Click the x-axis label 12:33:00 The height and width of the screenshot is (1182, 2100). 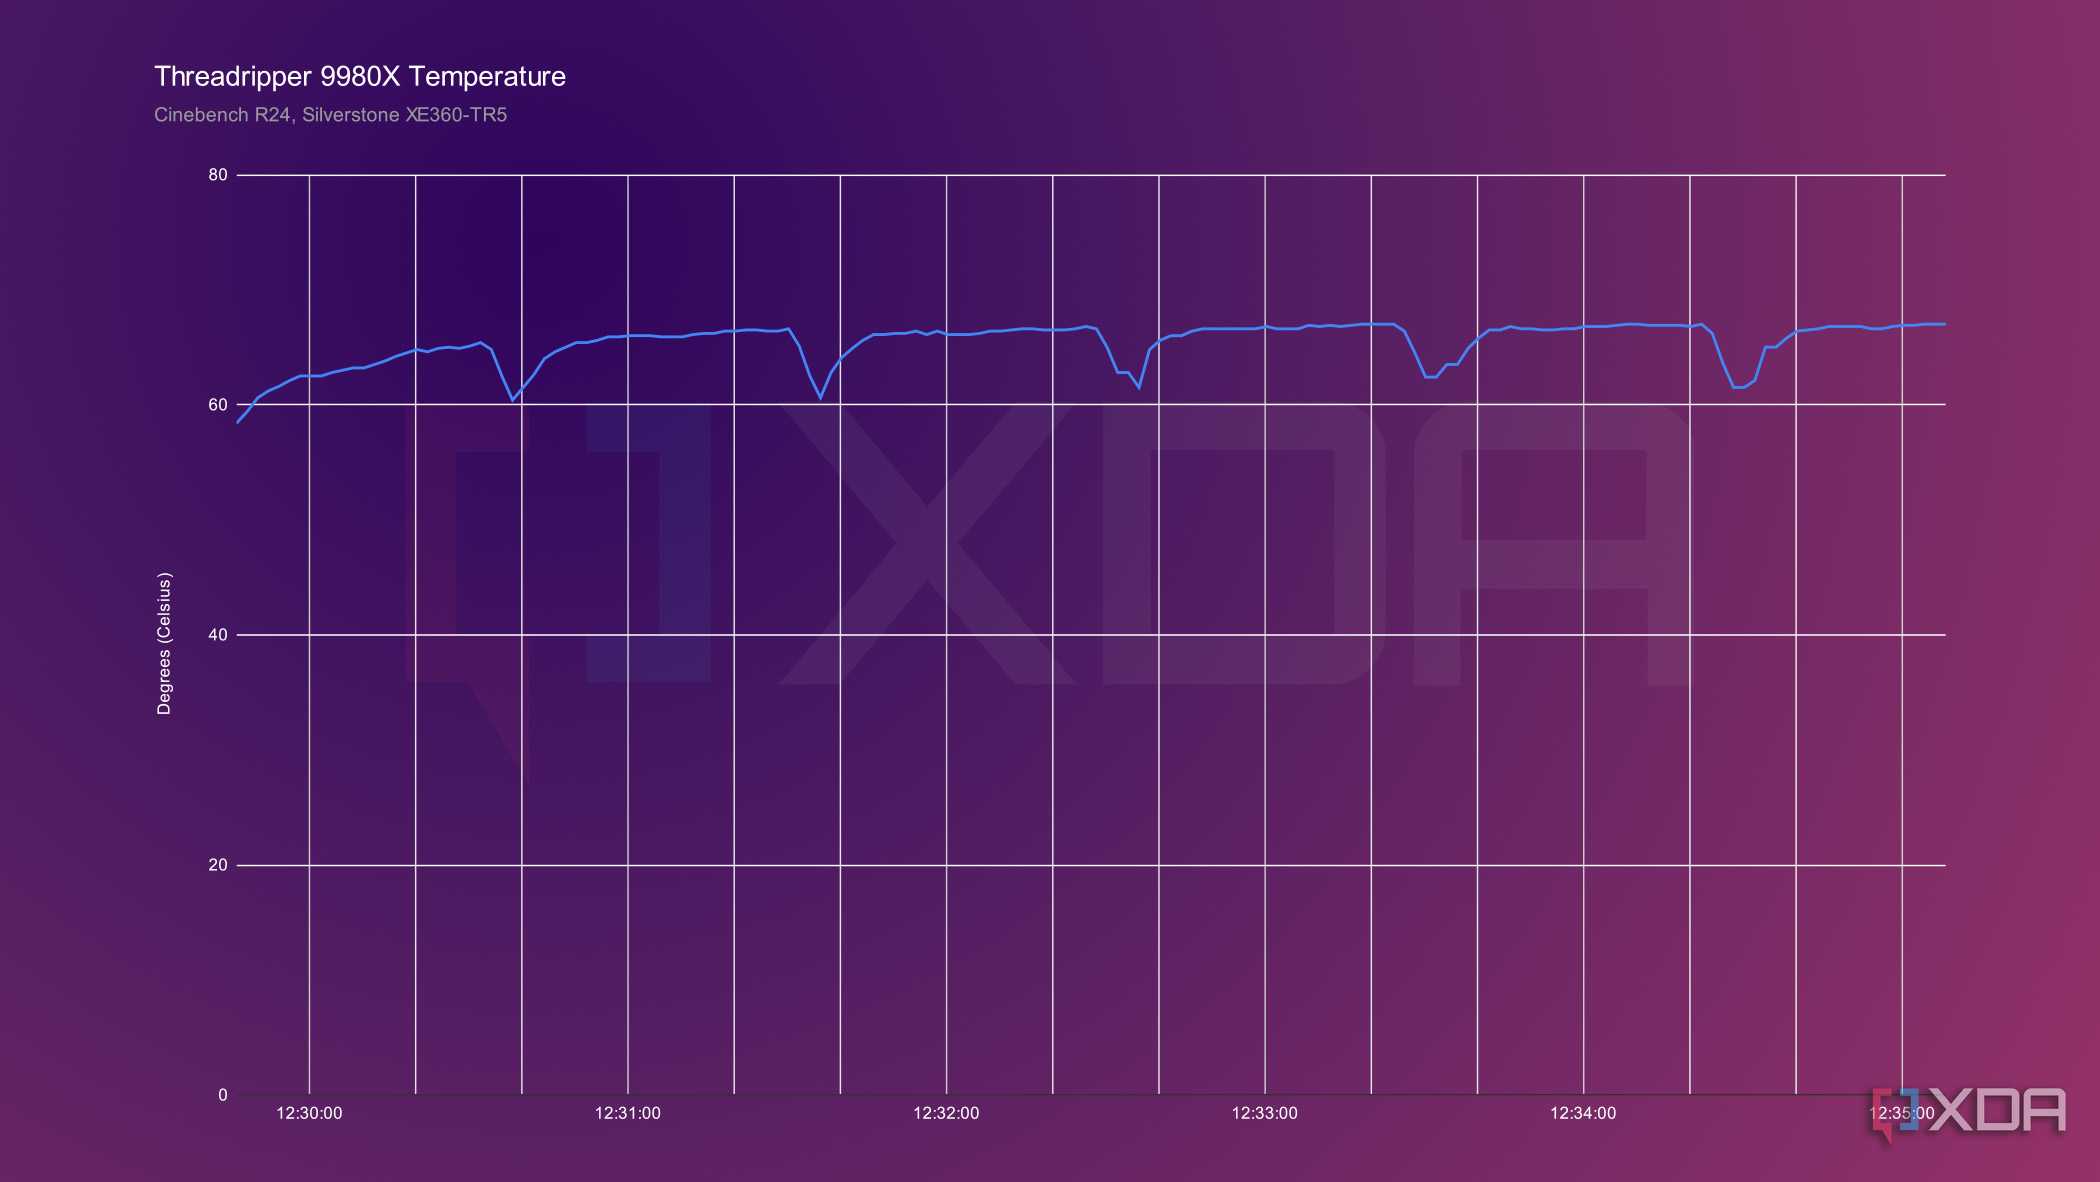tap(1265, 1113)
